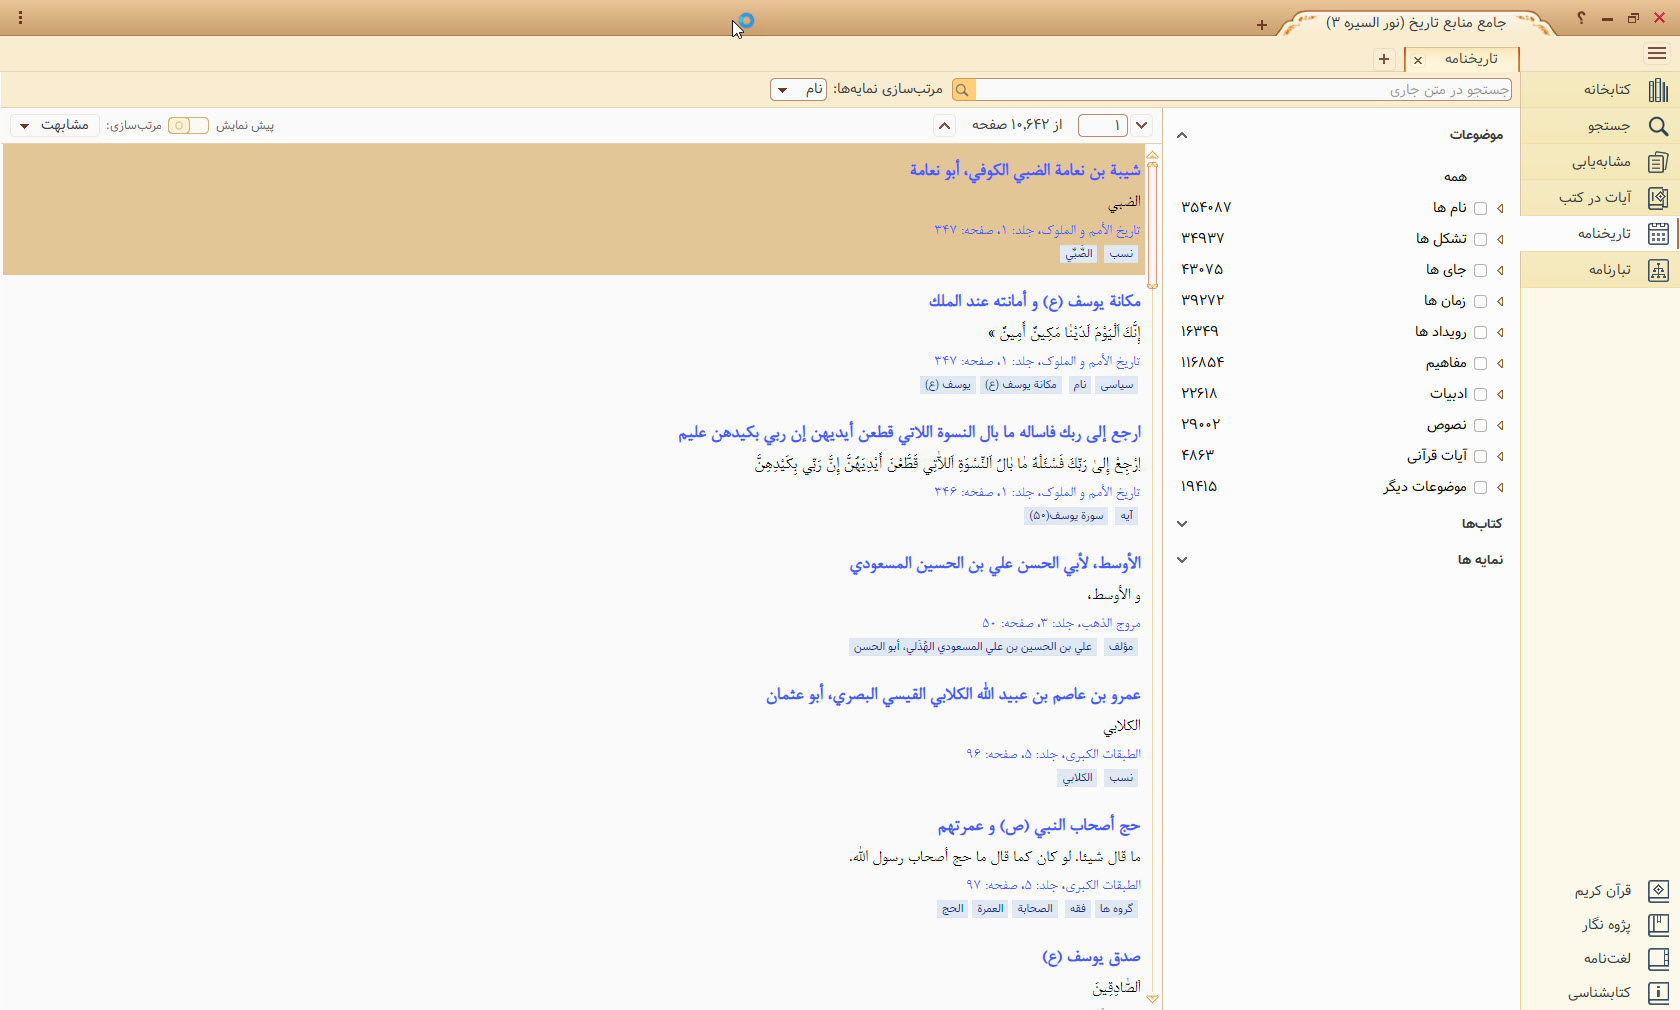Click the scroll-down arrow of results list
Screen dimensions: 1680x1010
(1152, 999)
